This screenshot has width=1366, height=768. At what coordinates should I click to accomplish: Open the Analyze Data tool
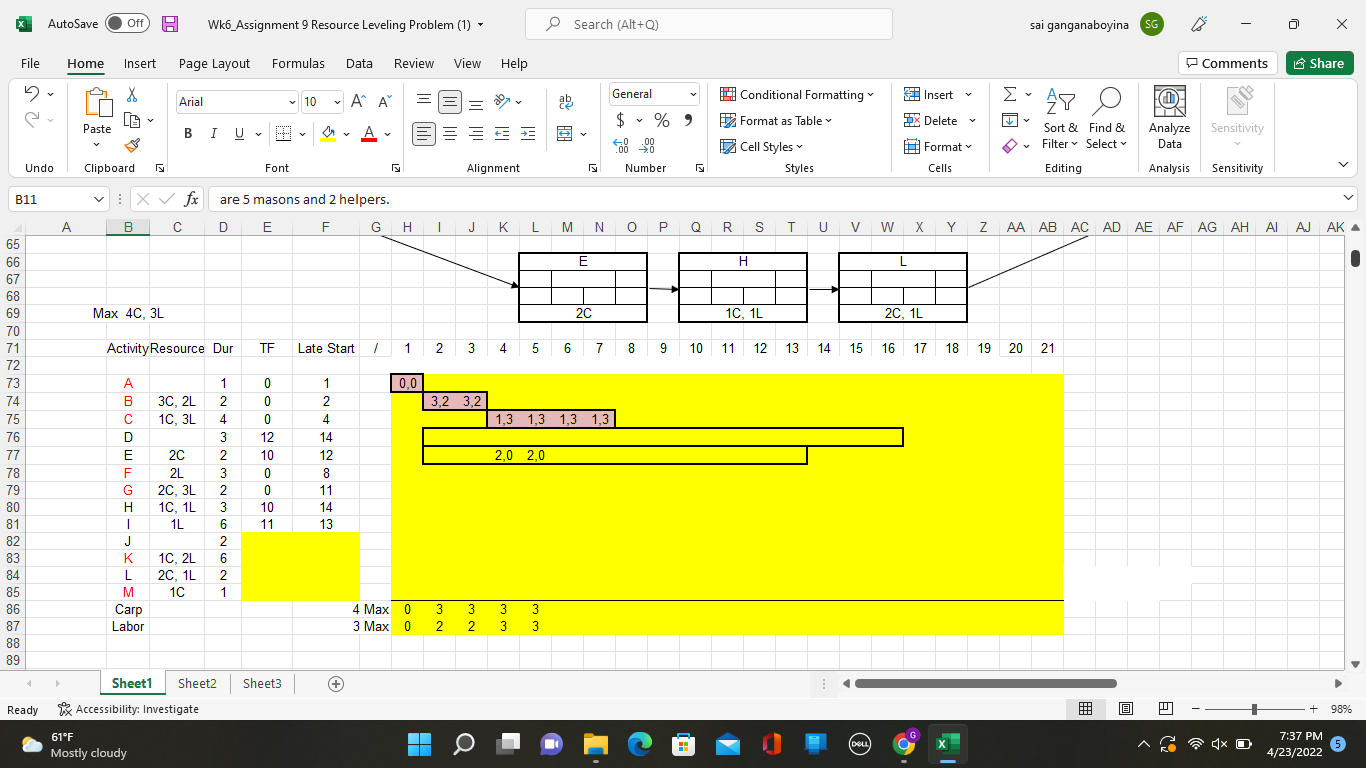1169,117
